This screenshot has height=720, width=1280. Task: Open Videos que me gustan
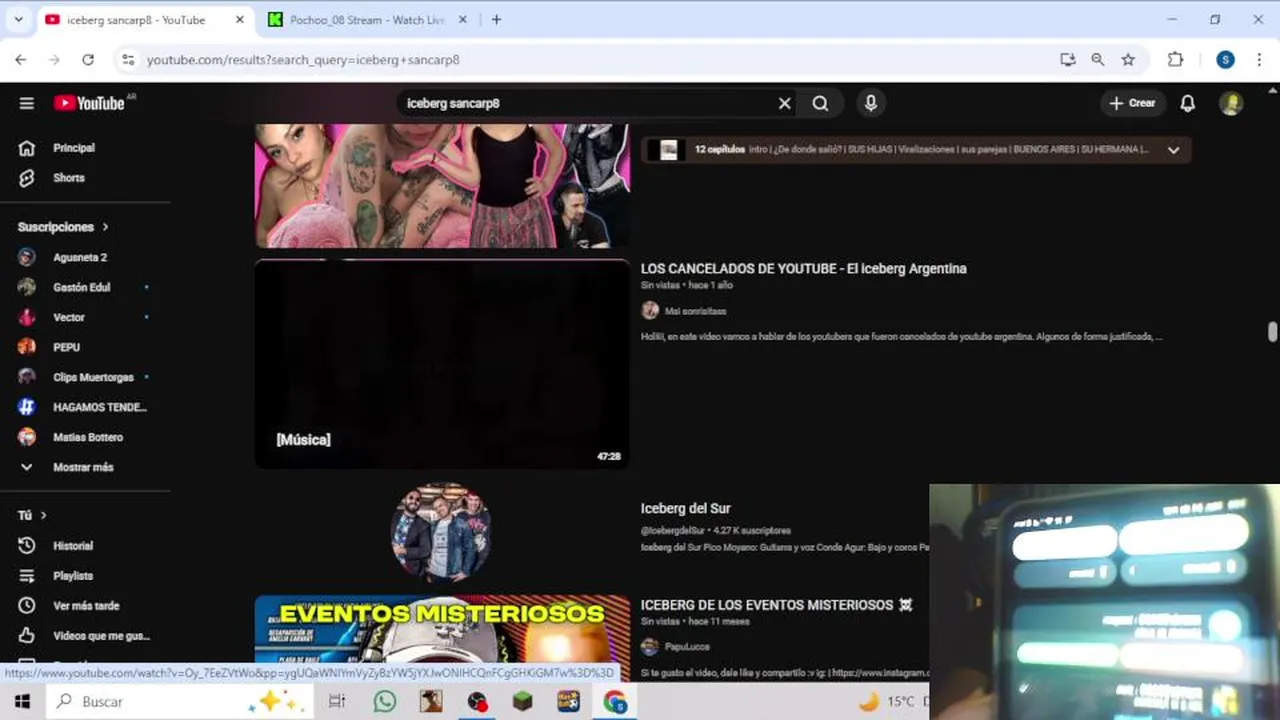pos(101,636)
